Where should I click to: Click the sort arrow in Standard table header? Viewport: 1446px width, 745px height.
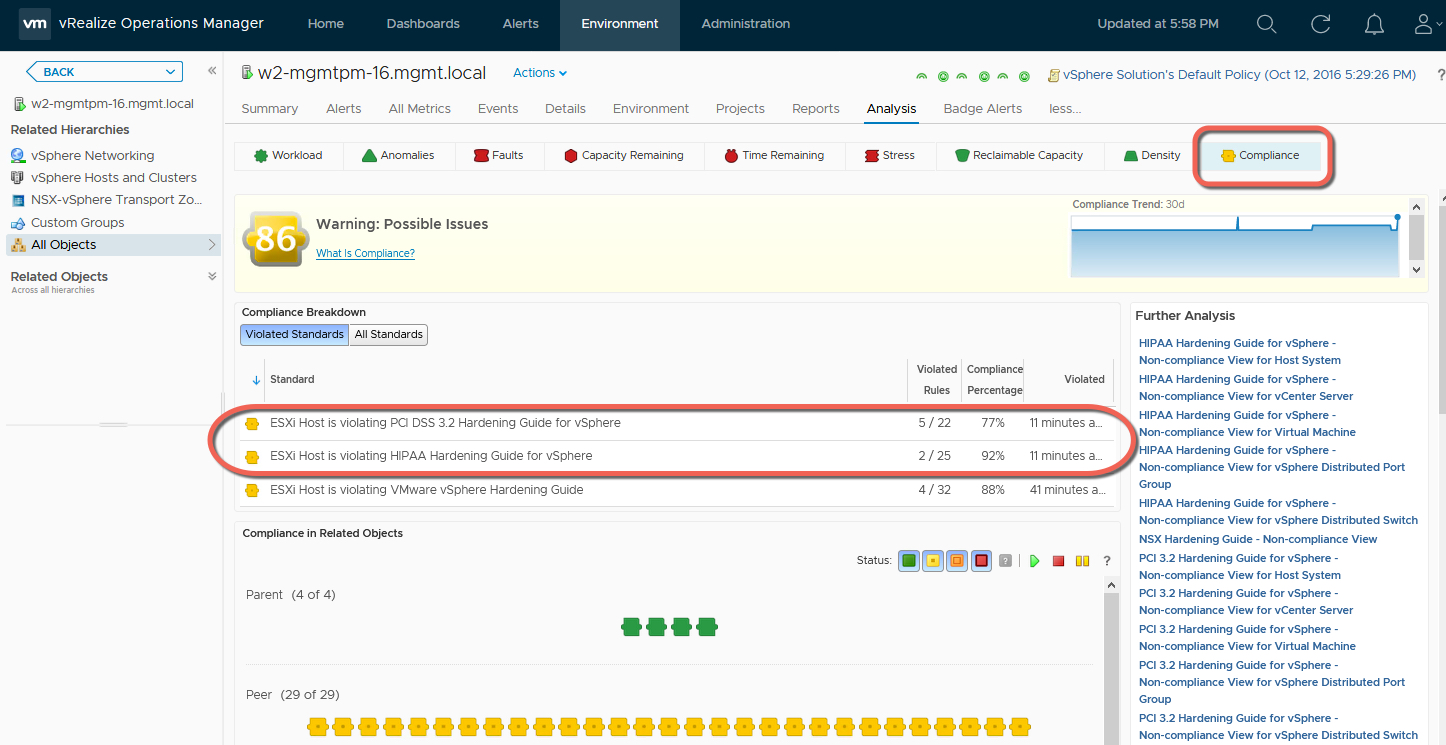point(256,380)
